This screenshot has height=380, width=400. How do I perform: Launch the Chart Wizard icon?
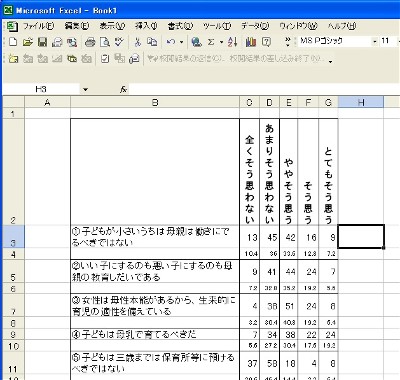coord(251,42)
